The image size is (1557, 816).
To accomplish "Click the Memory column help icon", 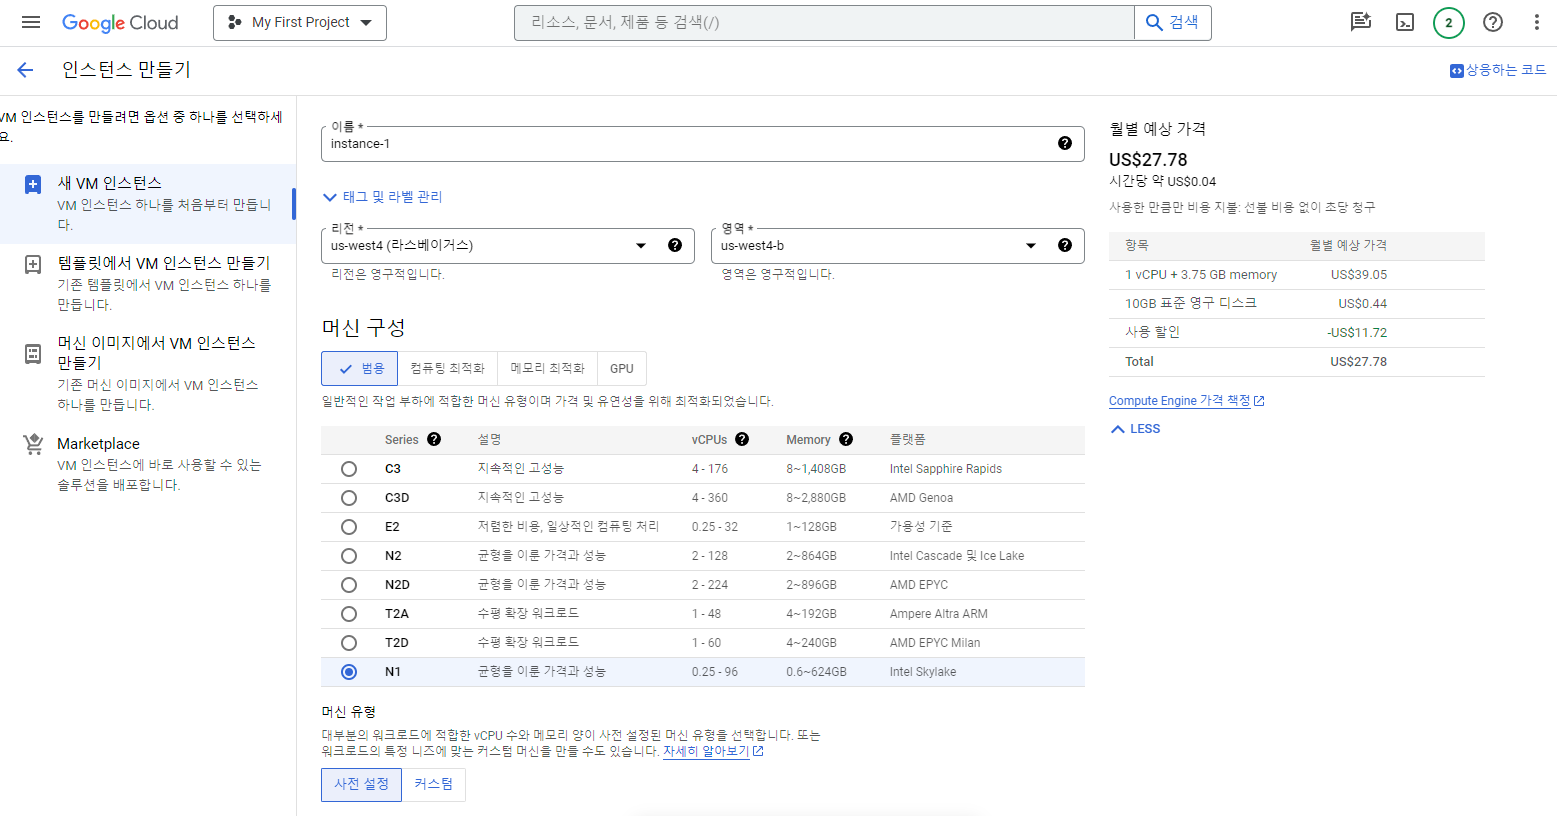I will pos(846,439).
